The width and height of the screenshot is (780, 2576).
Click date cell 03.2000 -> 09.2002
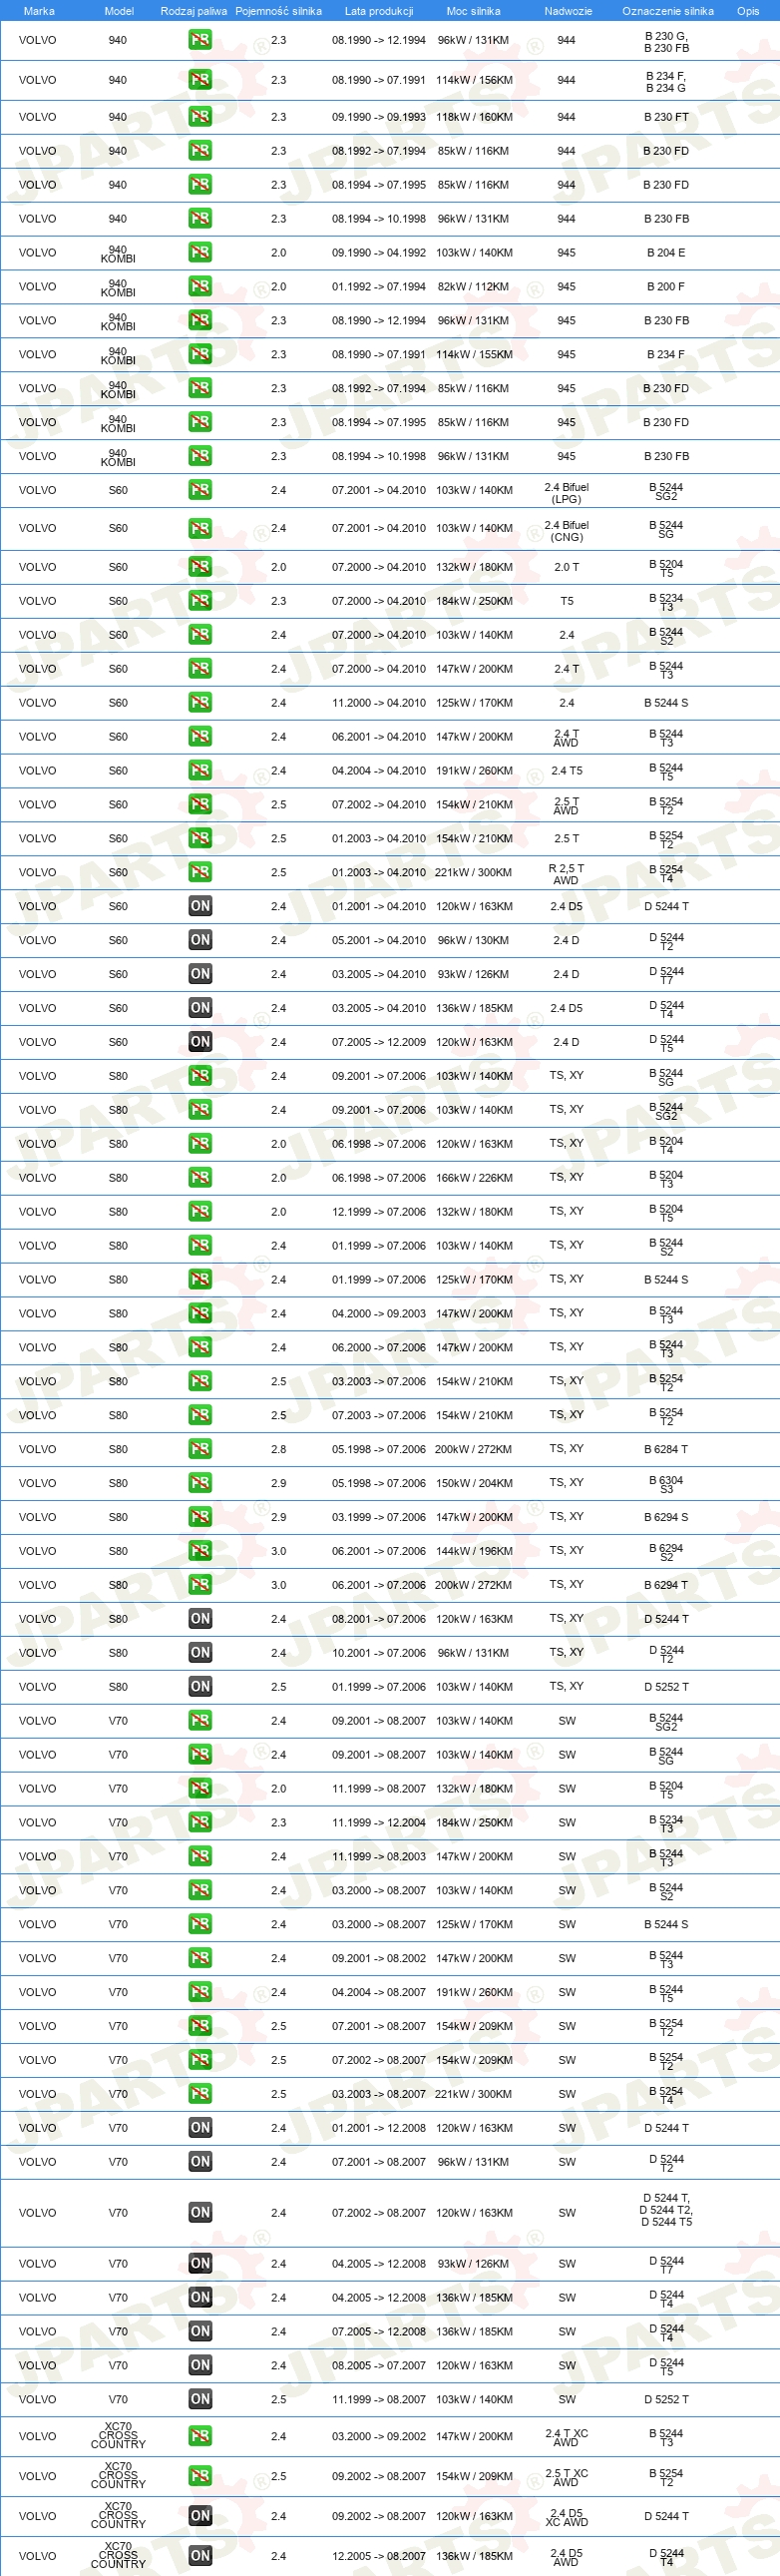click(379, 2436)
